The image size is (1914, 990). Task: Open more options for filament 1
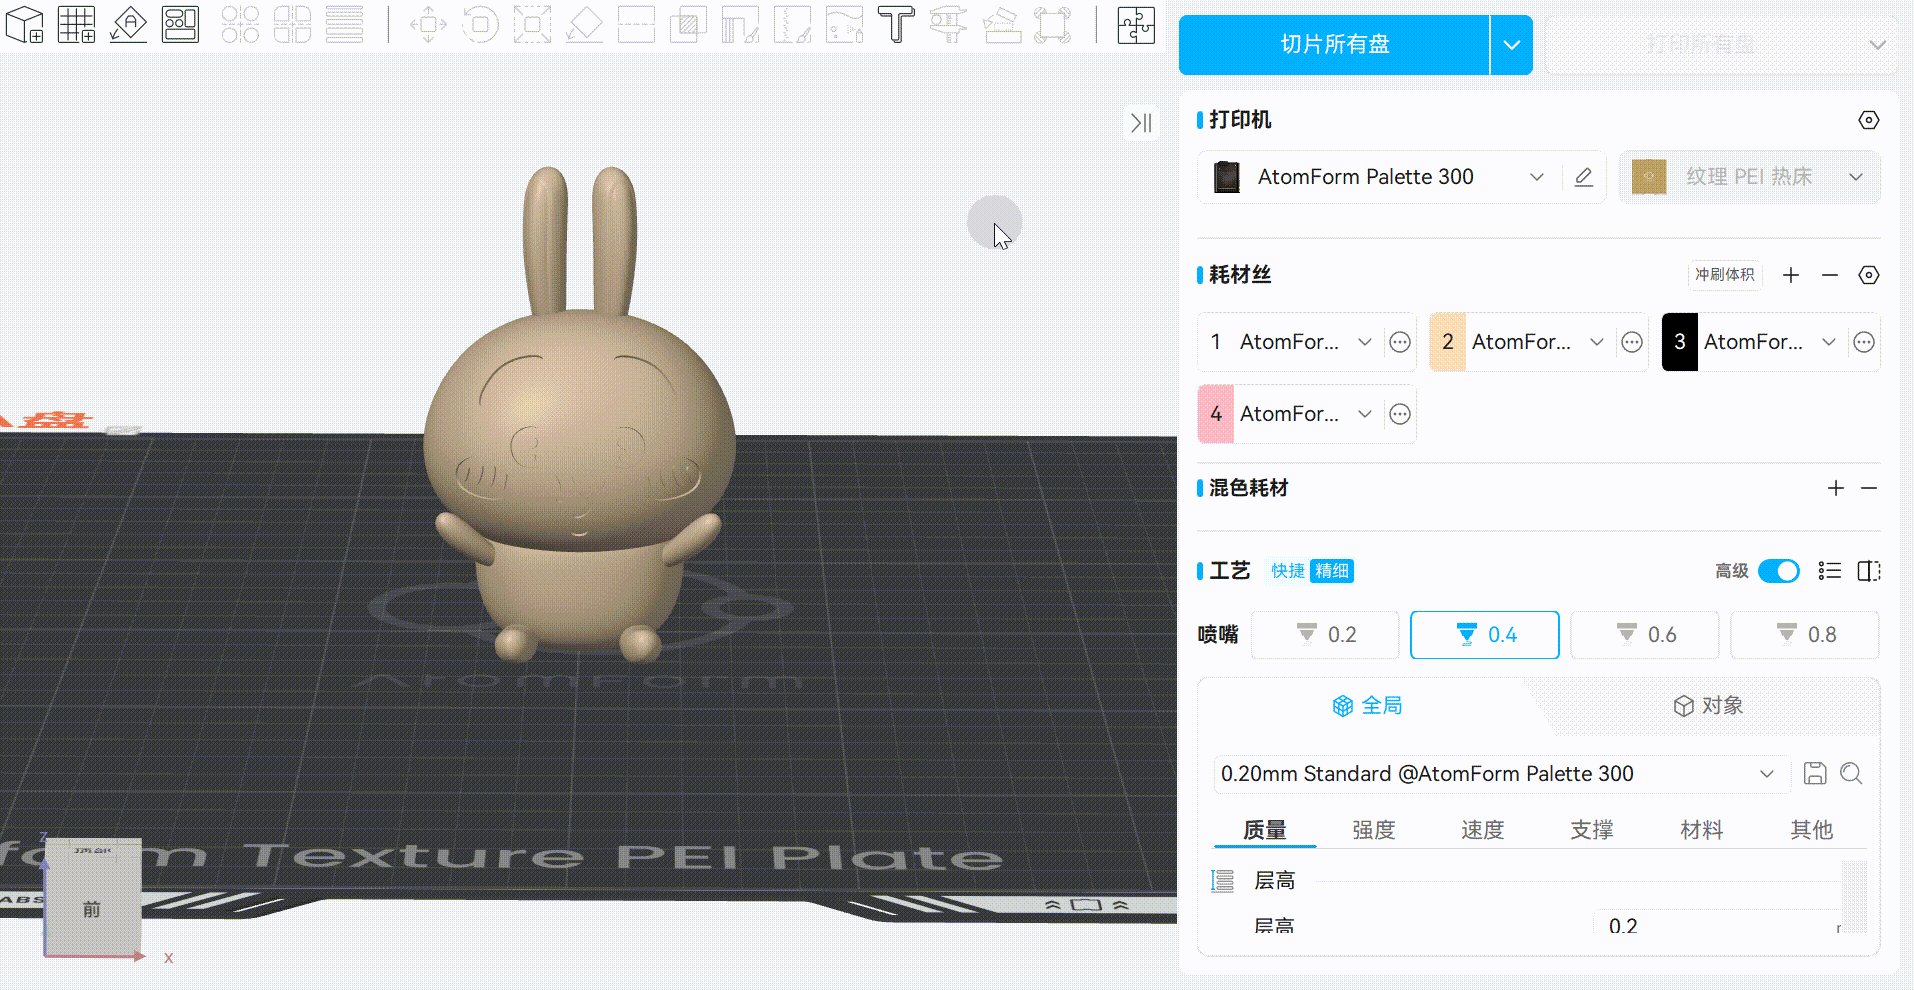(x=1400, y=342)
